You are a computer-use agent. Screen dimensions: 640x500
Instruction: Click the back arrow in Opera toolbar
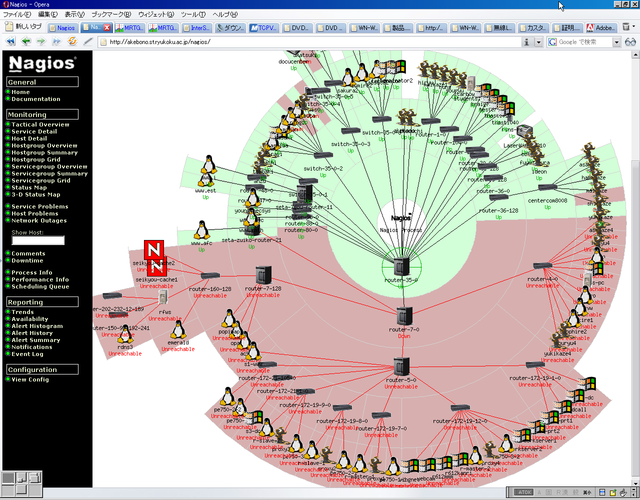click(26, 41)
